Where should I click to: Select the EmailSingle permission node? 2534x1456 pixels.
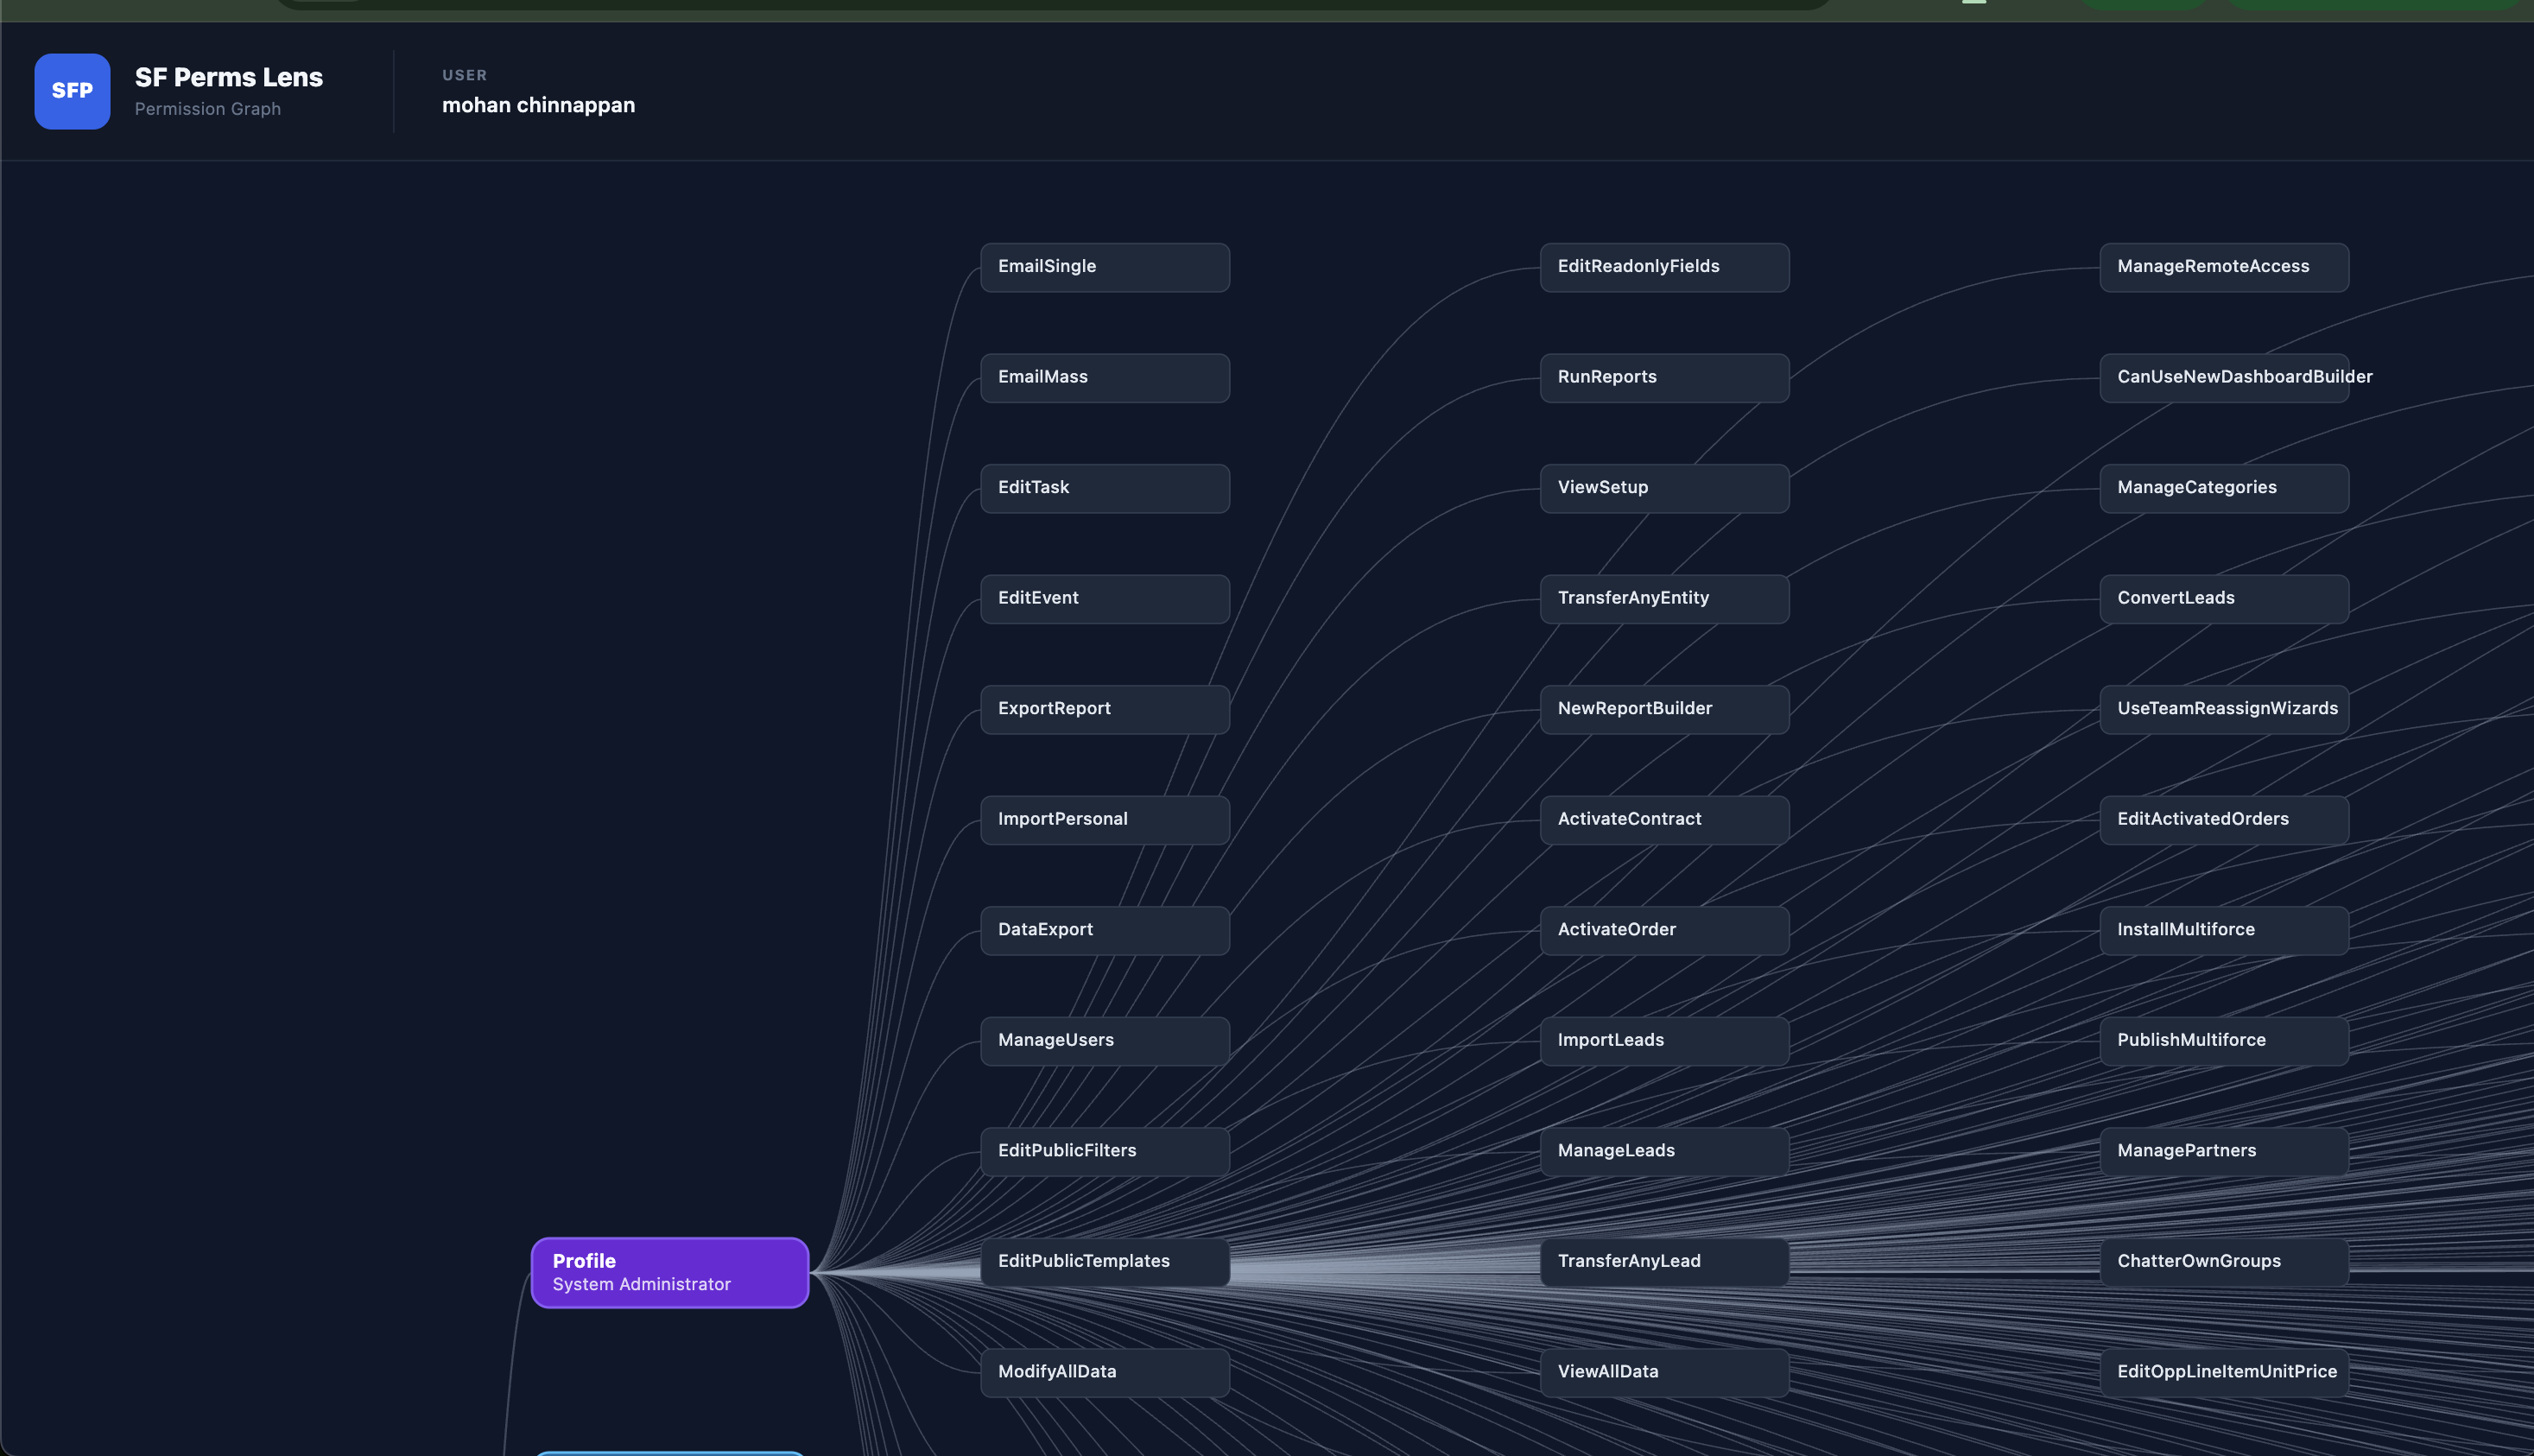[1105, 267]
